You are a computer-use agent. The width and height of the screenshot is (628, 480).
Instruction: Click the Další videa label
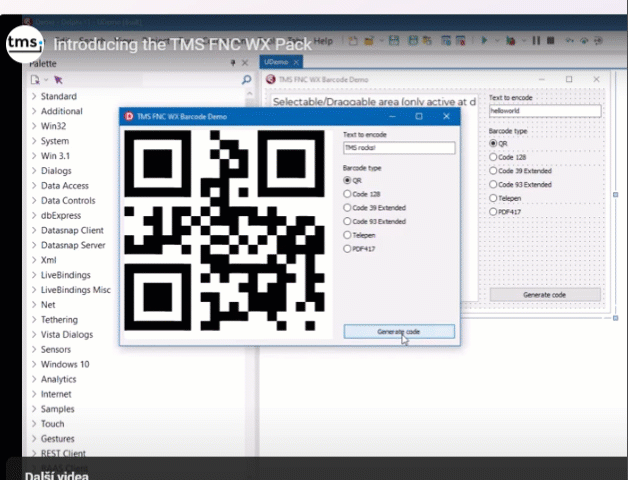pyautogui.click(x=56, y=475)
